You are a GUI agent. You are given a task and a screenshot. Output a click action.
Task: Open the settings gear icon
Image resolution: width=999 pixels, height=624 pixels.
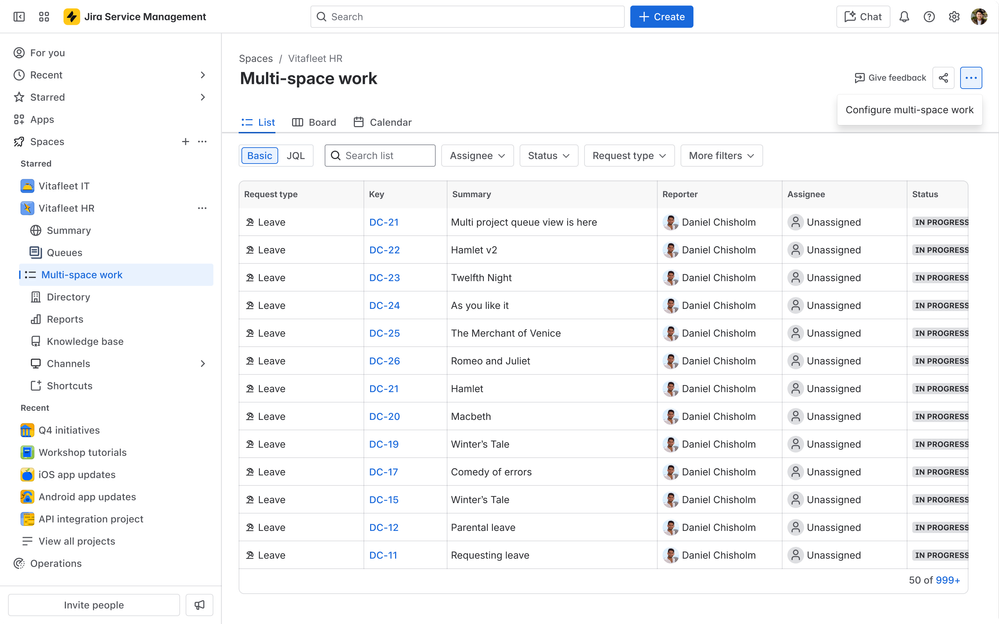pyautogui.click(x=954, y=17)
